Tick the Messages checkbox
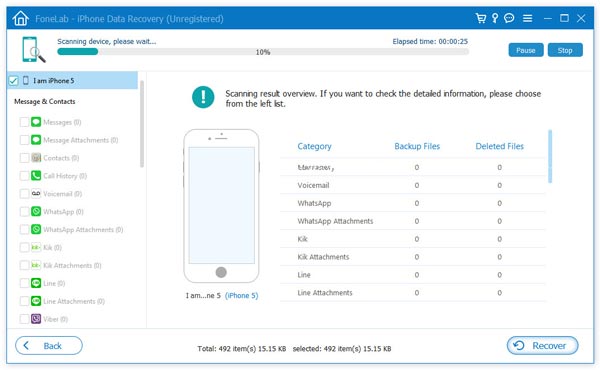Viewport: 600px width, 370px height. click(x=24, y=122)
